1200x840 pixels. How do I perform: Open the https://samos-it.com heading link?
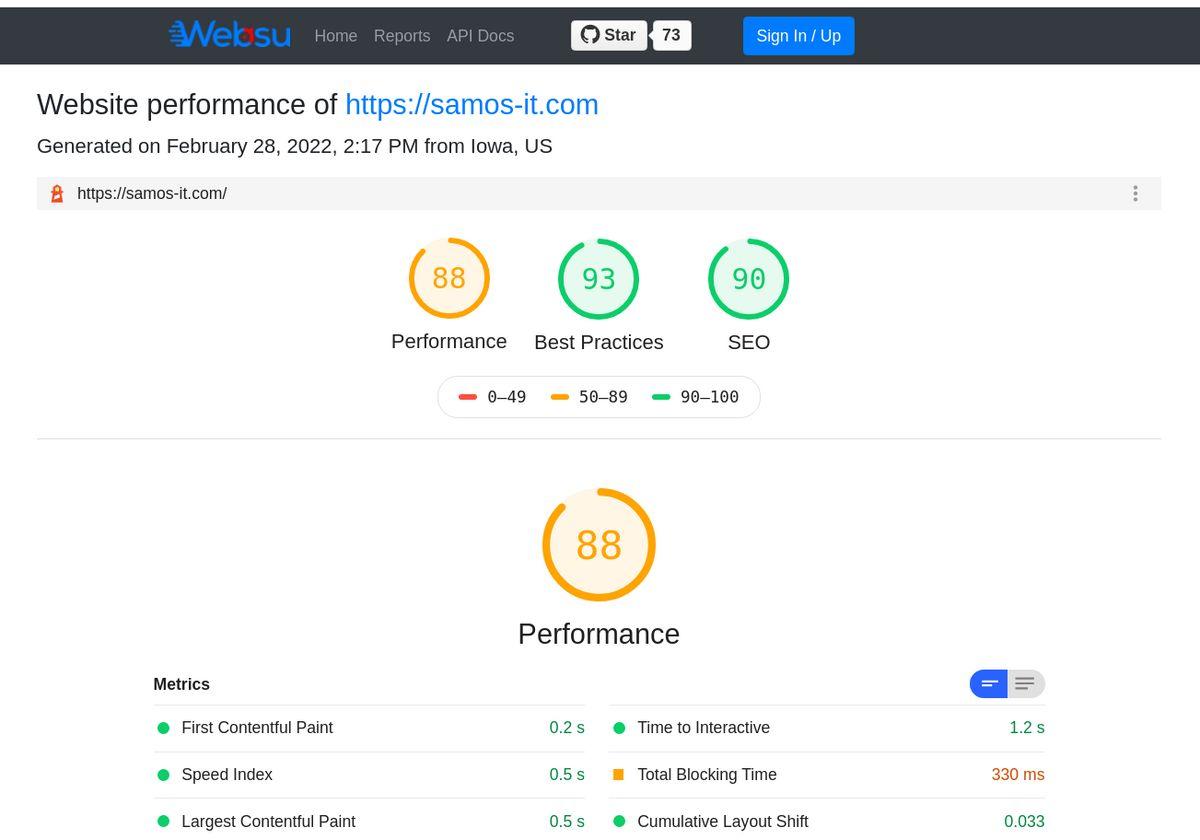(472, 105)
